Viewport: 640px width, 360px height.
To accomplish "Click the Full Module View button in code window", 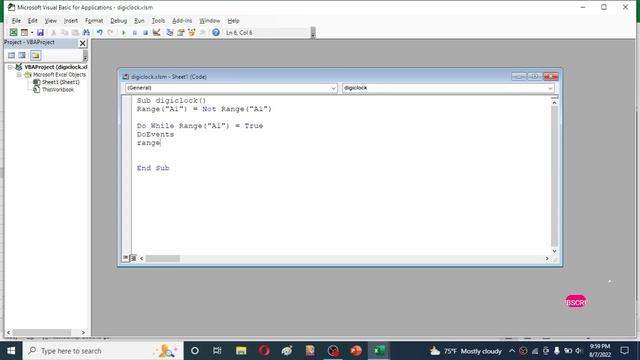I will tap(133, 258).
